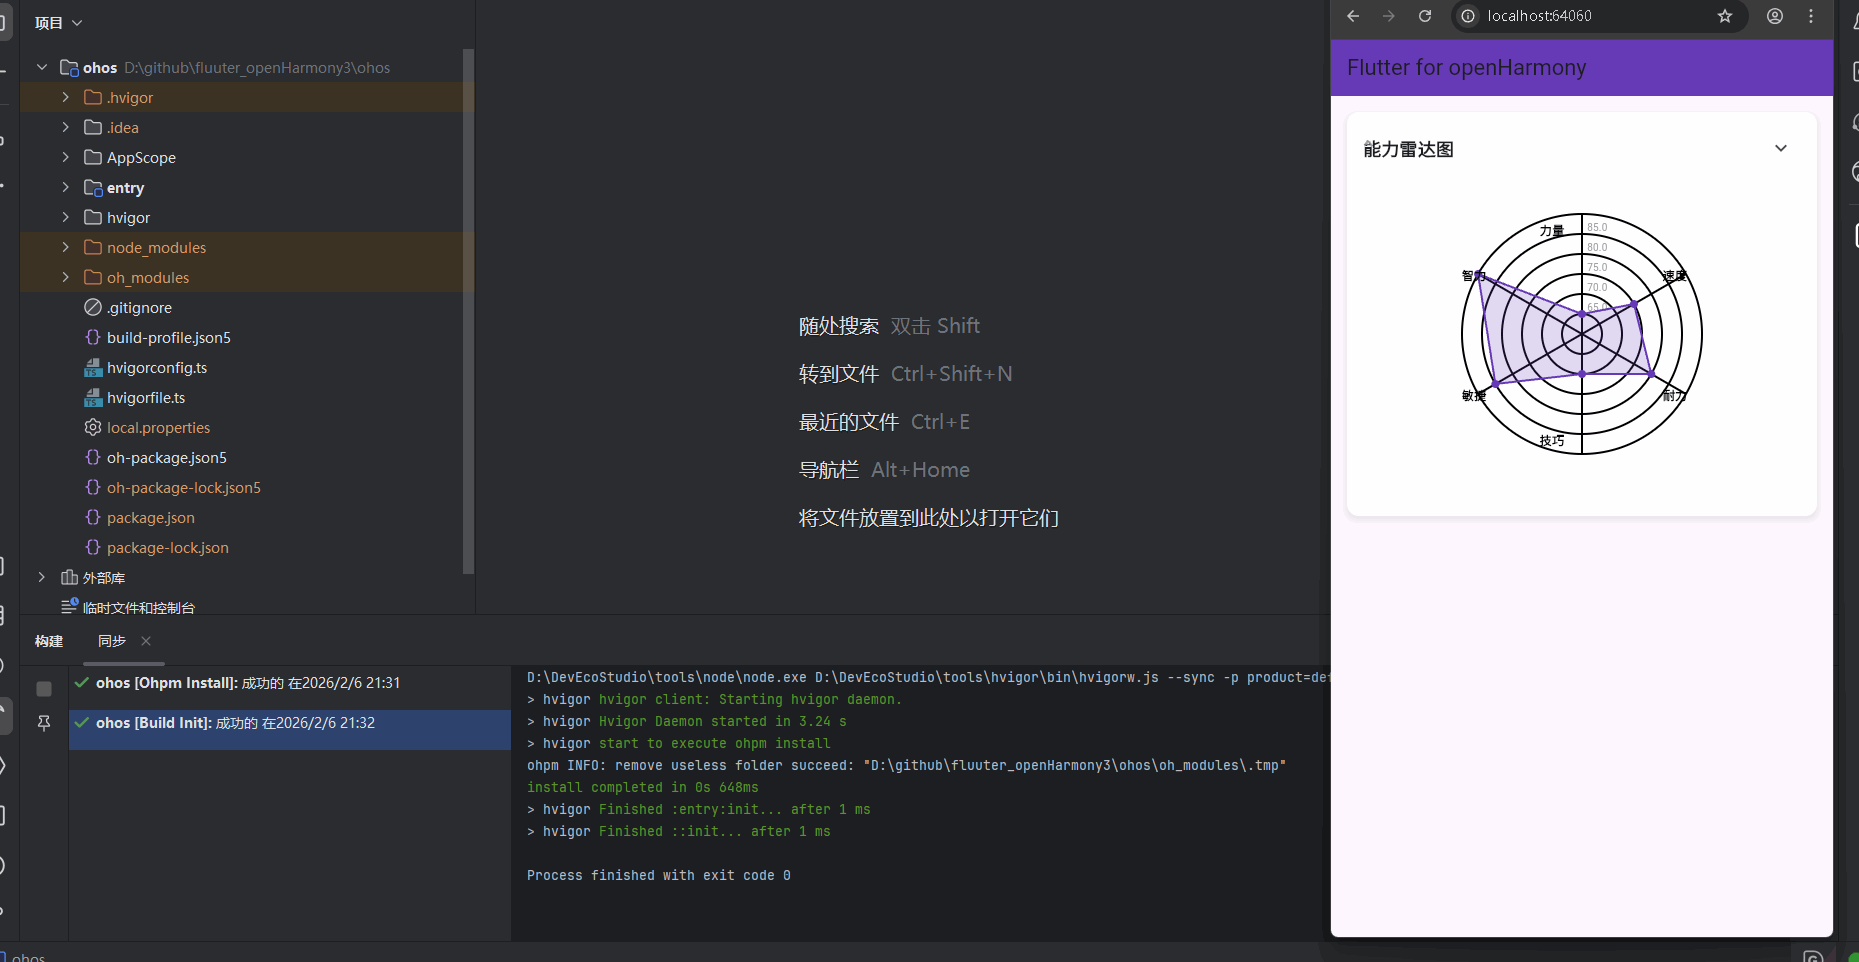Open local.properties file

158,427
